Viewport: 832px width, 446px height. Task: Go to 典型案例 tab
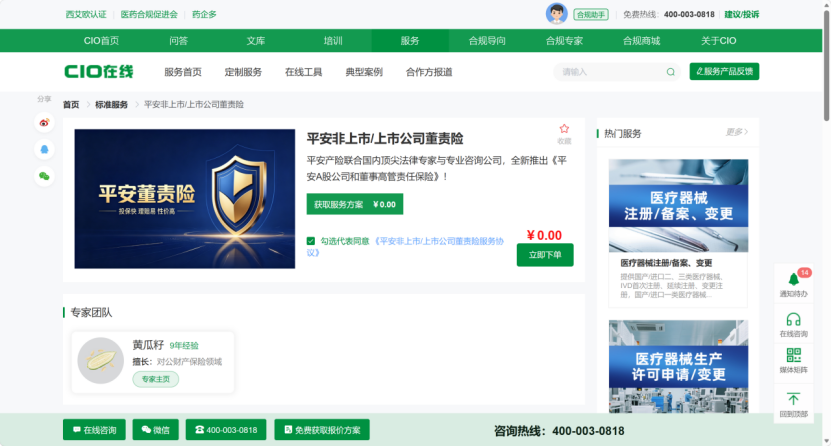click(364, 72)
